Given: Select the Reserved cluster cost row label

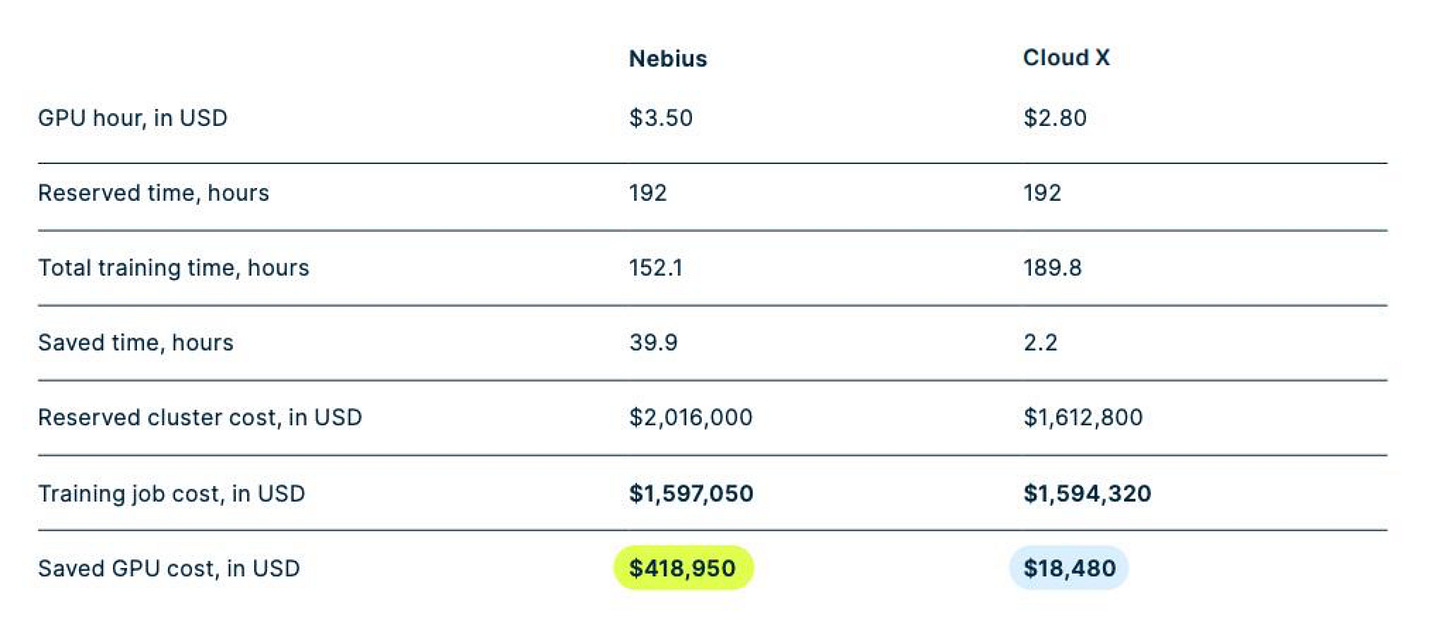Looking at the screenshot, I should pos(199,418).
